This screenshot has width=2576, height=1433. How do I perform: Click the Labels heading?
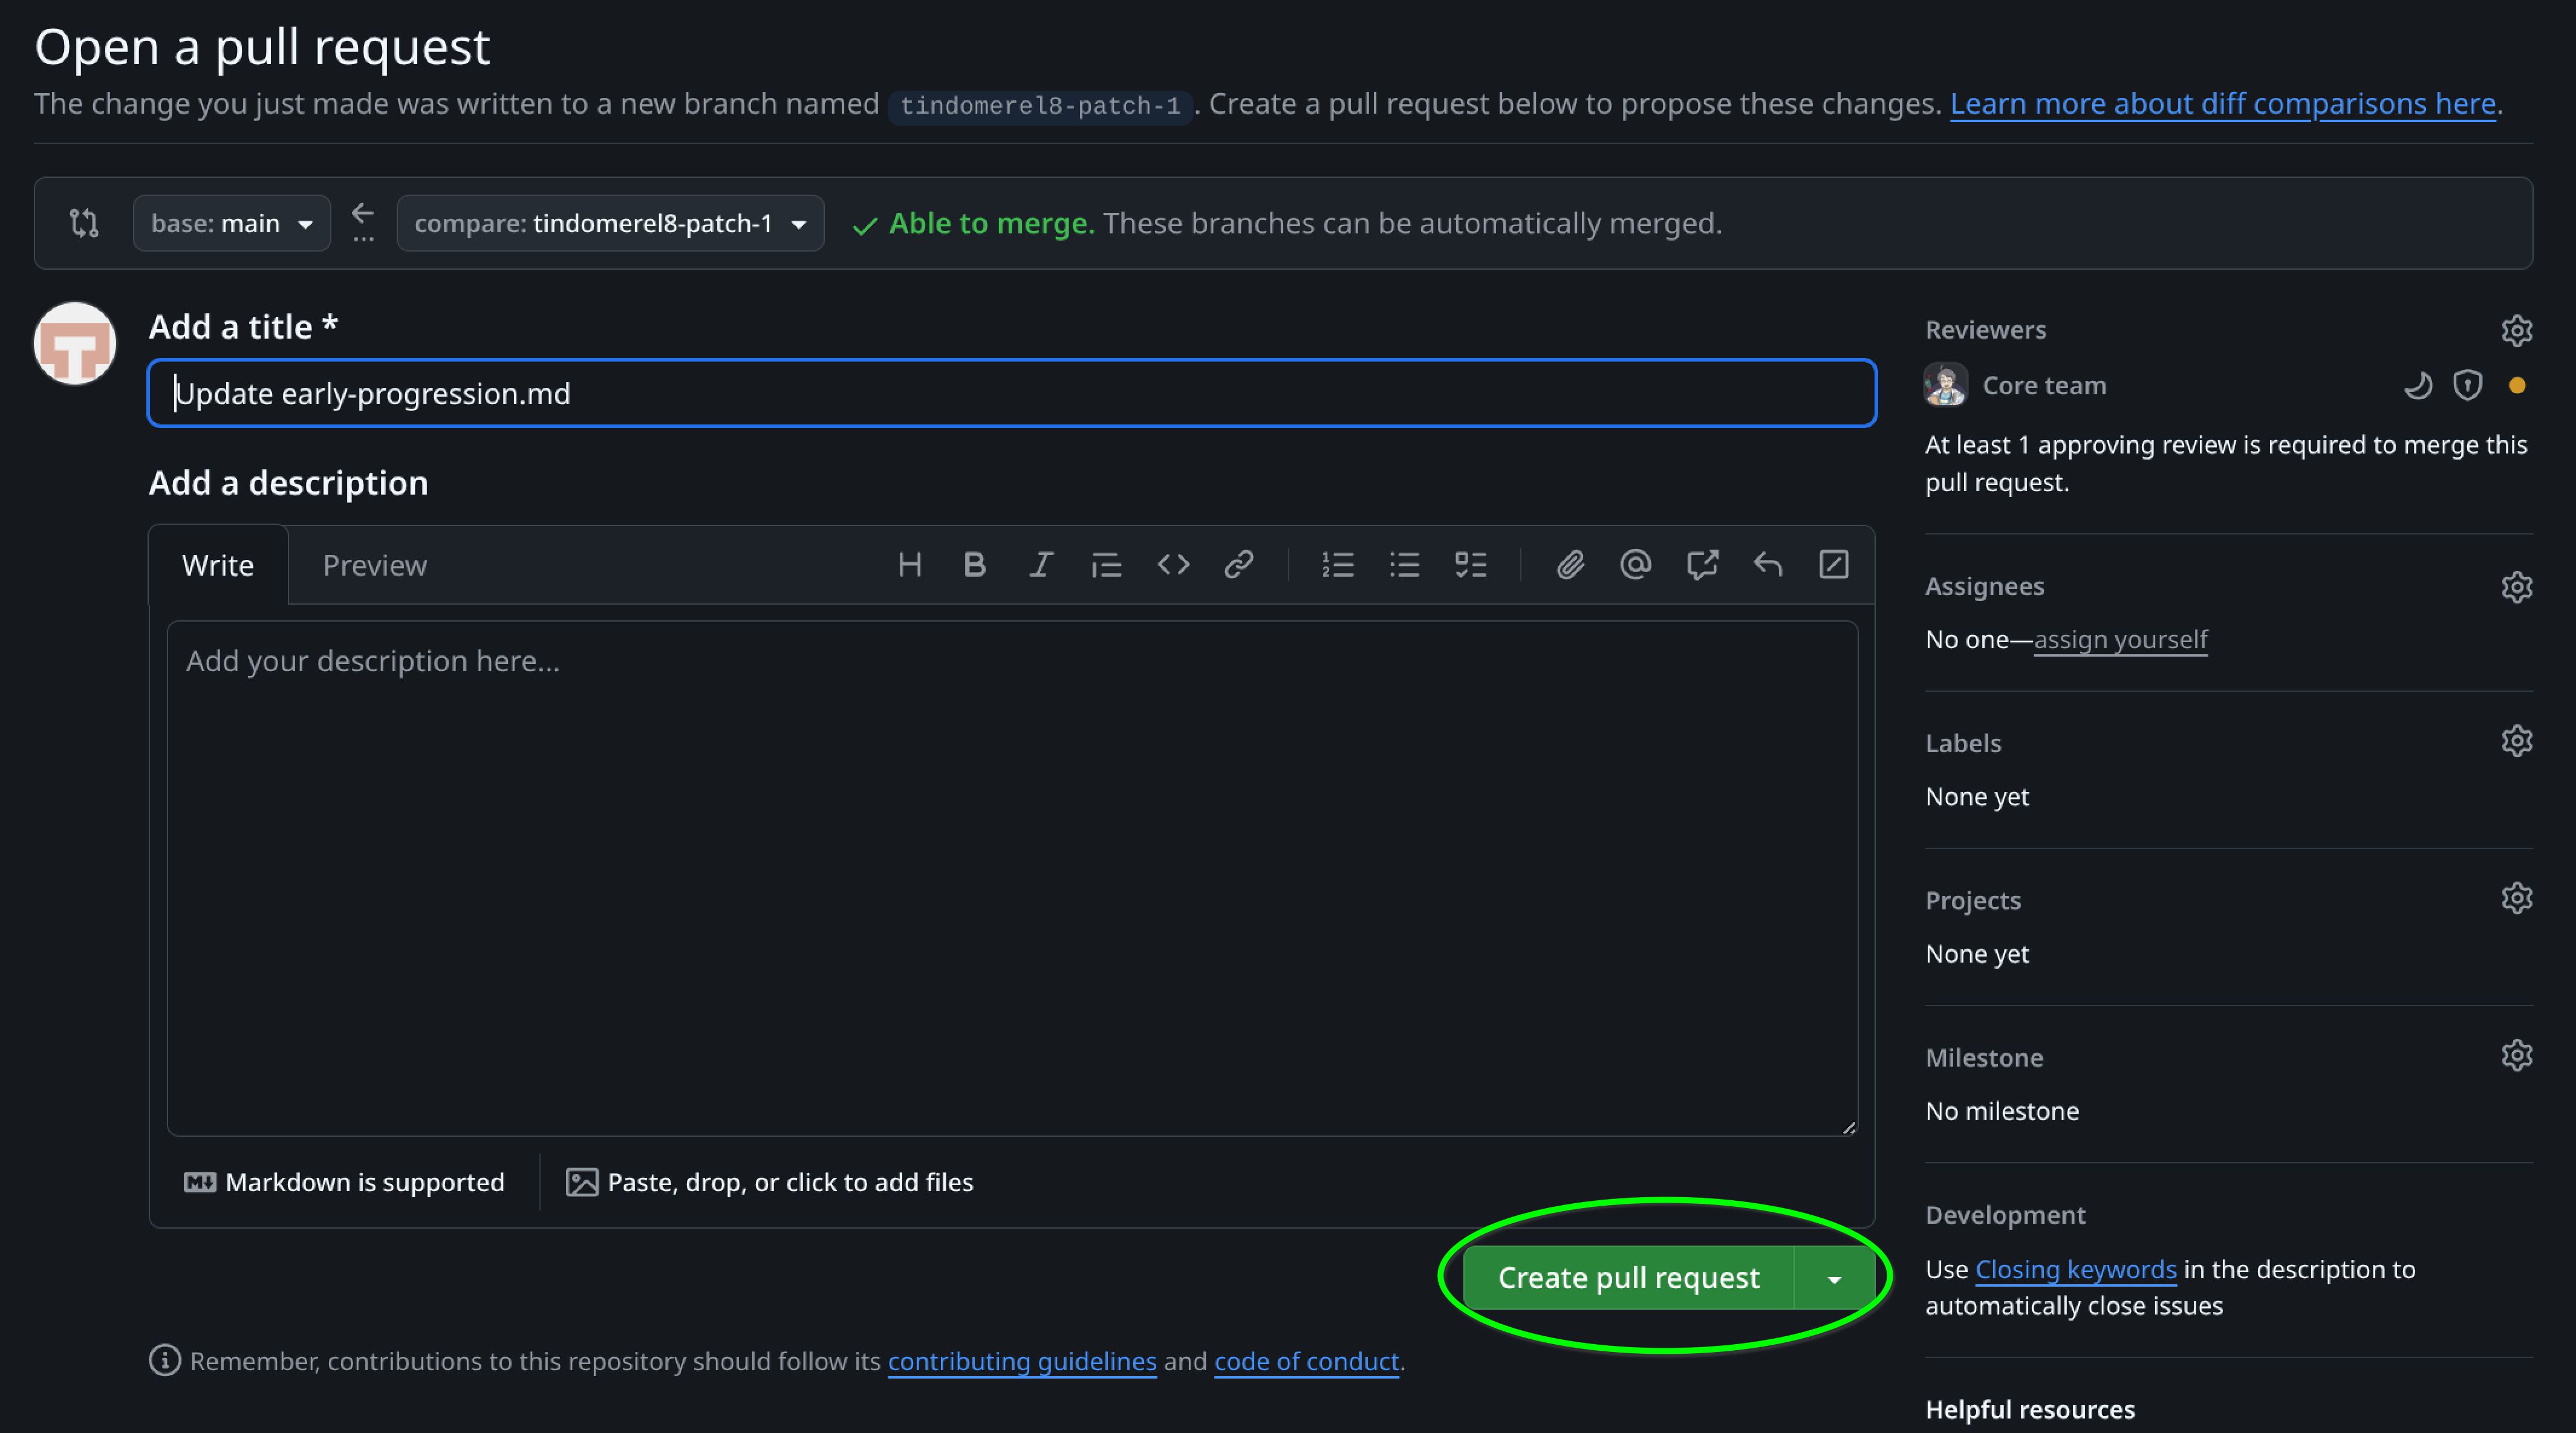pyautogui.click(x=1963, y=743)
